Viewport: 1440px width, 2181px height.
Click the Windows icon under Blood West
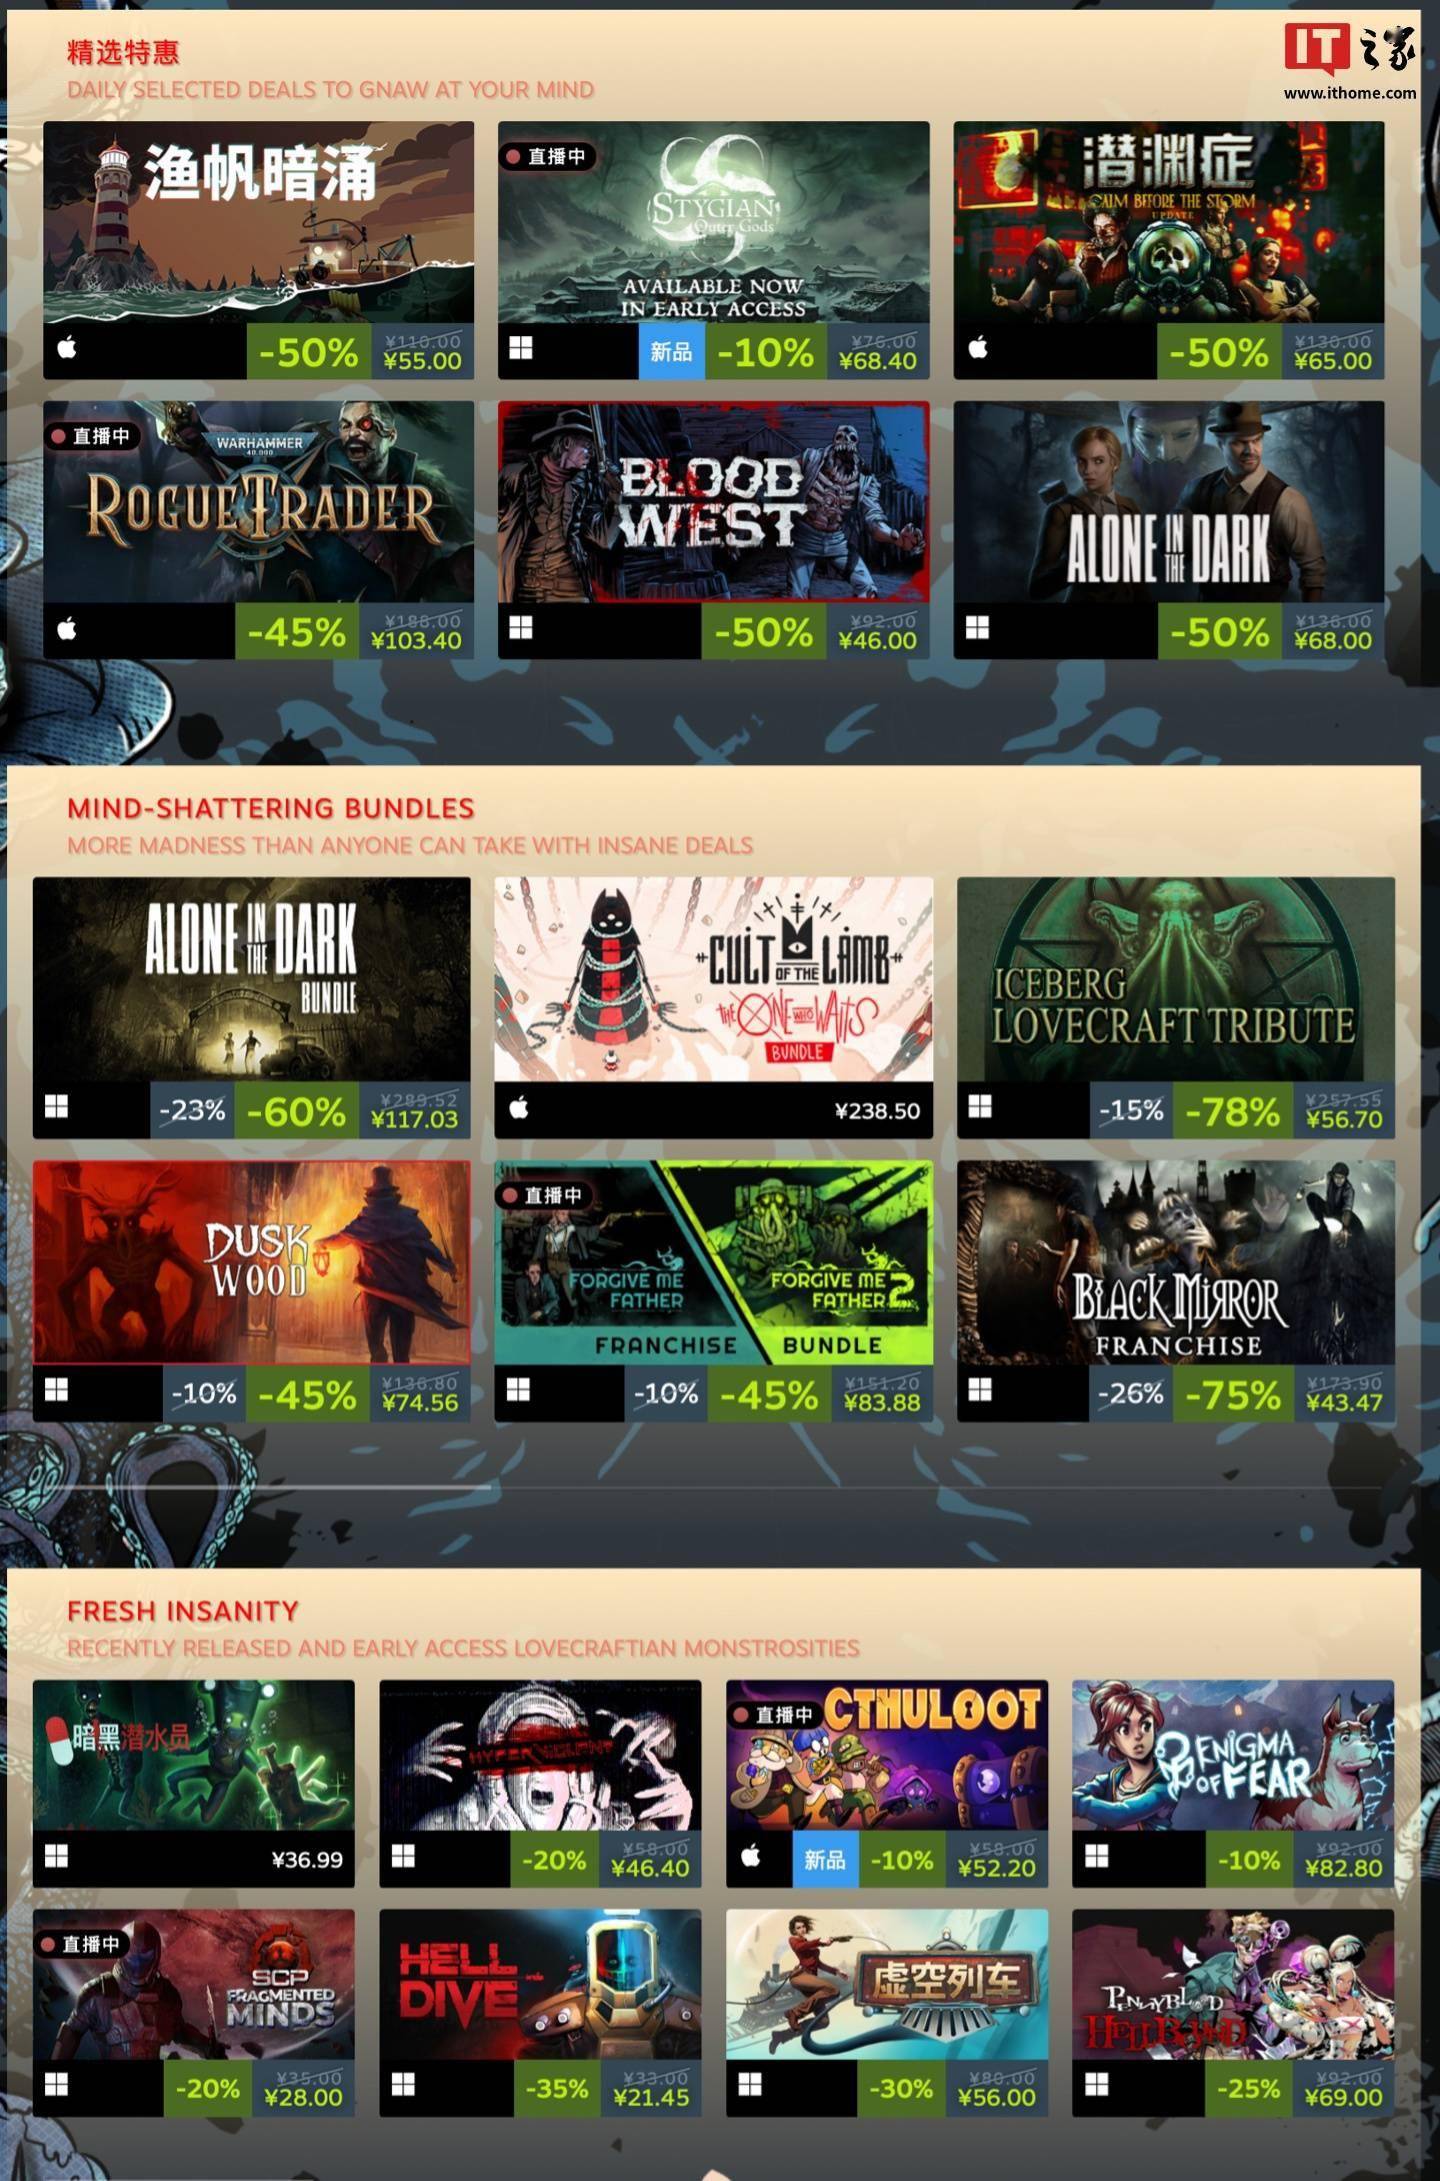(521, 628)
